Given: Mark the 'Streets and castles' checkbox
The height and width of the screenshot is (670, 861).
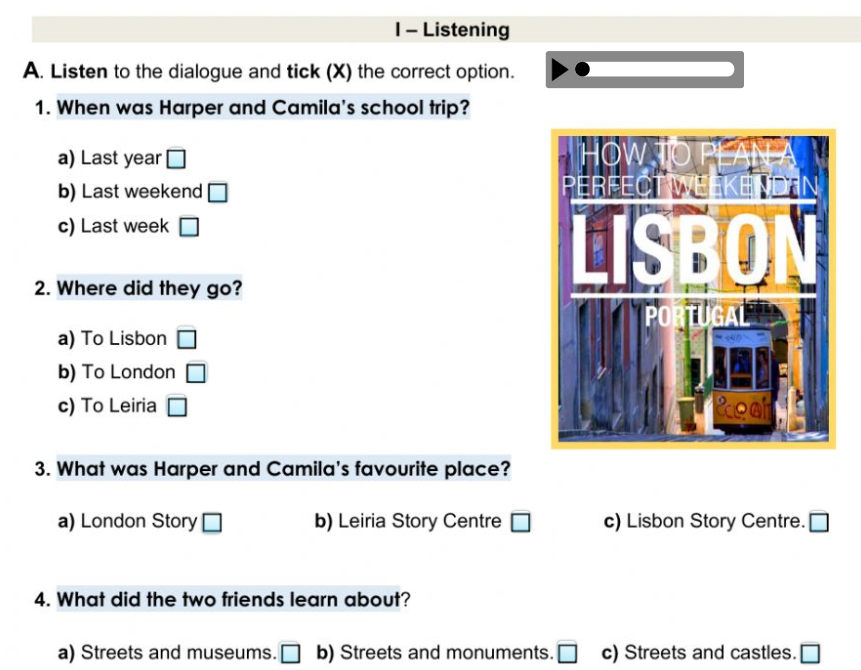Looking at the screenshot, I should [810, 654].
